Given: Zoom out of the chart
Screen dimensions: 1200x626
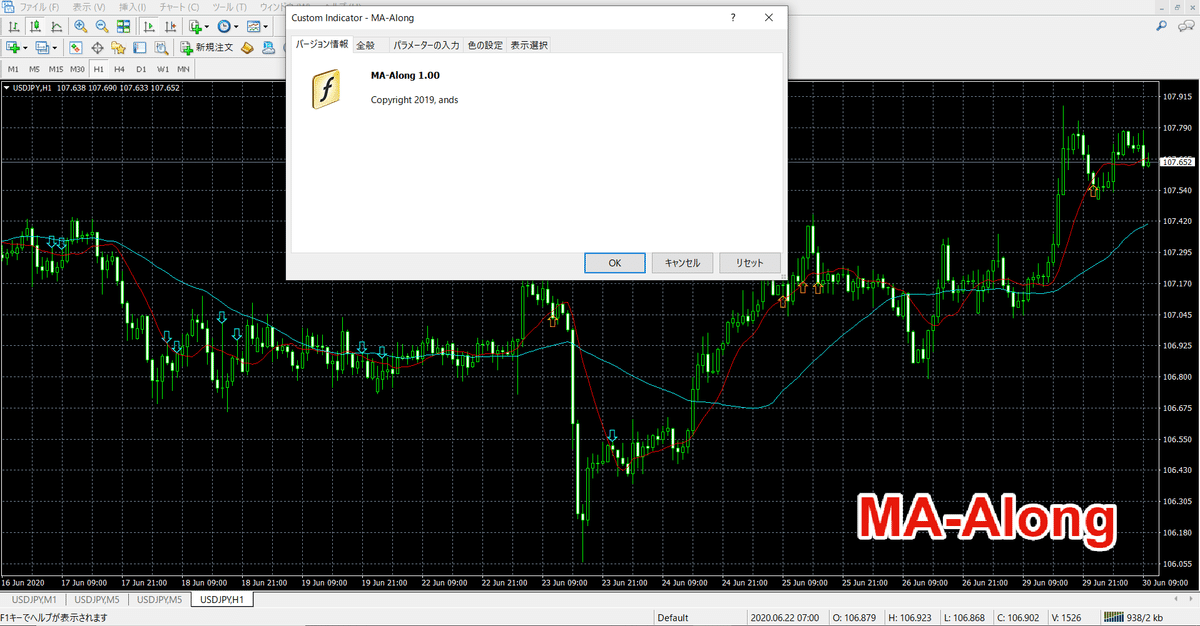Looking at the screenshot, I should [101, 26].
